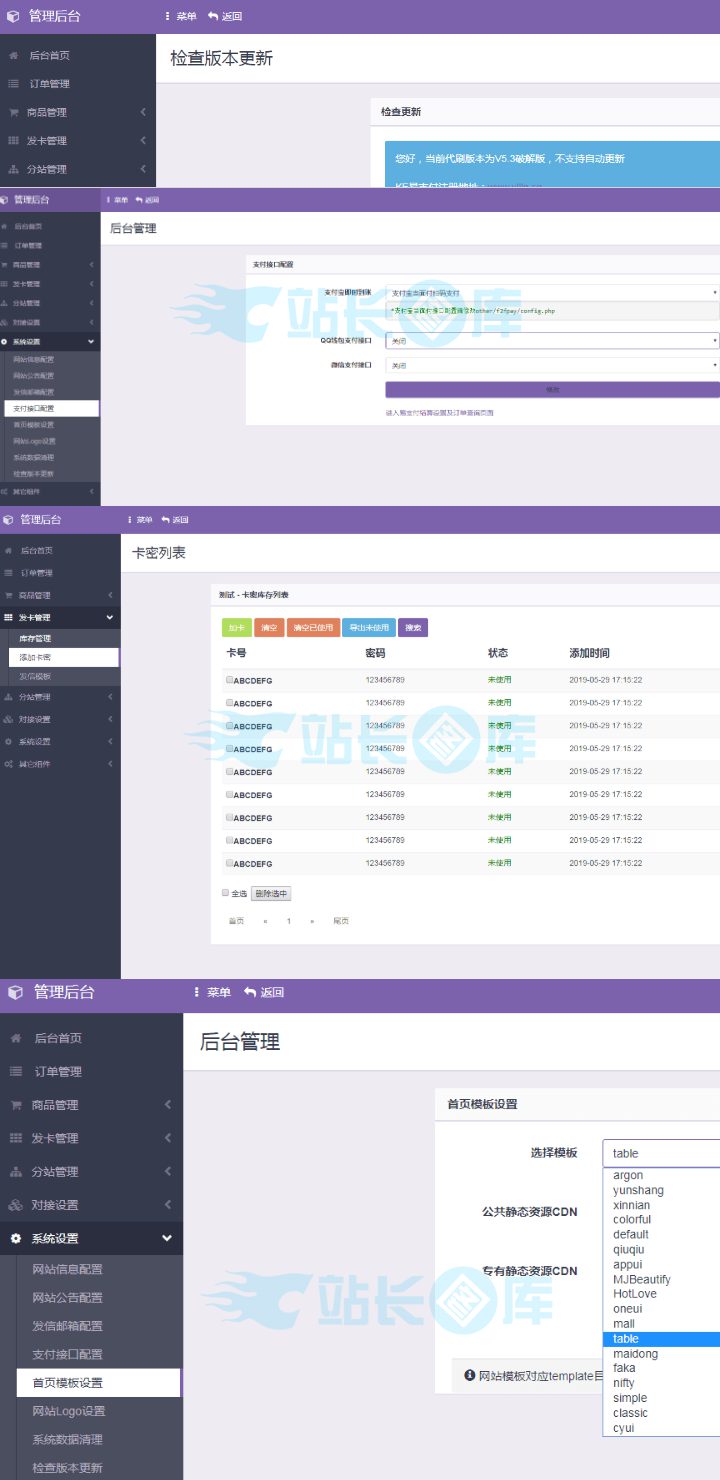The height and width of the screenshot is (1480, 720).
Task: Go to 尾页 in card list pagination
Action: pos(341,921)
